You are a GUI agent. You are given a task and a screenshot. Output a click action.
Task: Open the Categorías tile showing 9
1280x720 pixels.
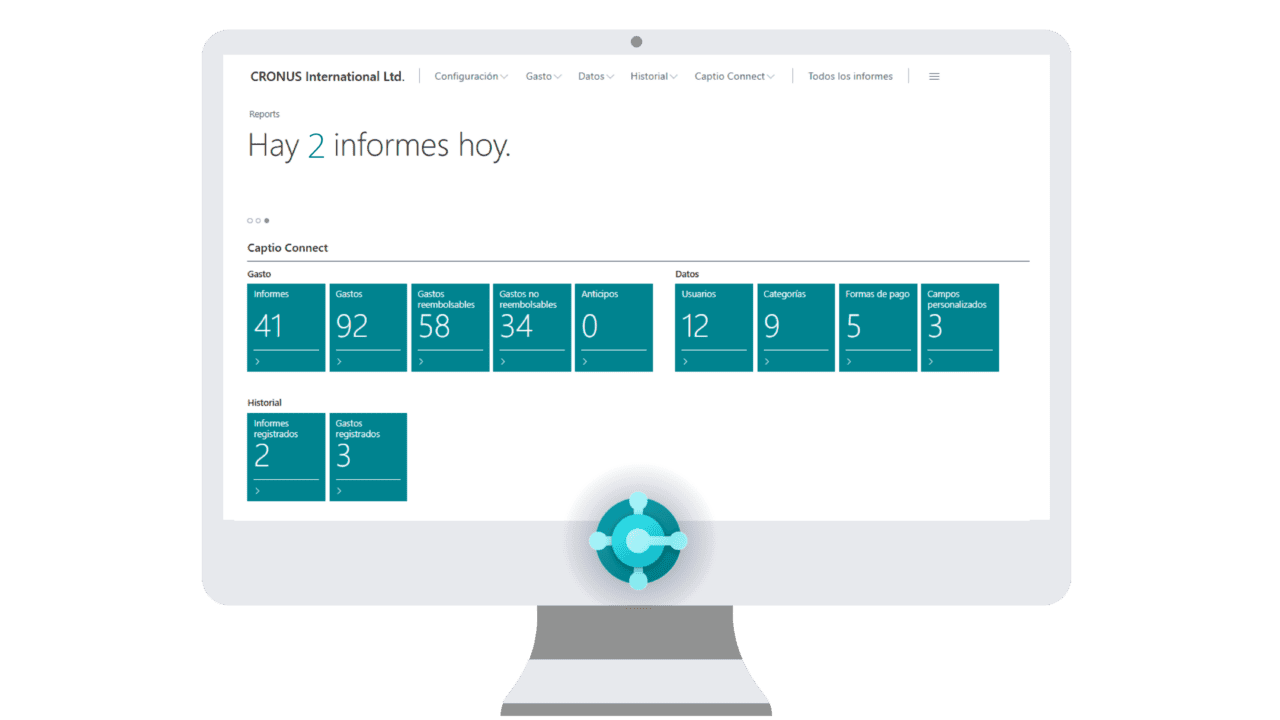coord(796,327)
